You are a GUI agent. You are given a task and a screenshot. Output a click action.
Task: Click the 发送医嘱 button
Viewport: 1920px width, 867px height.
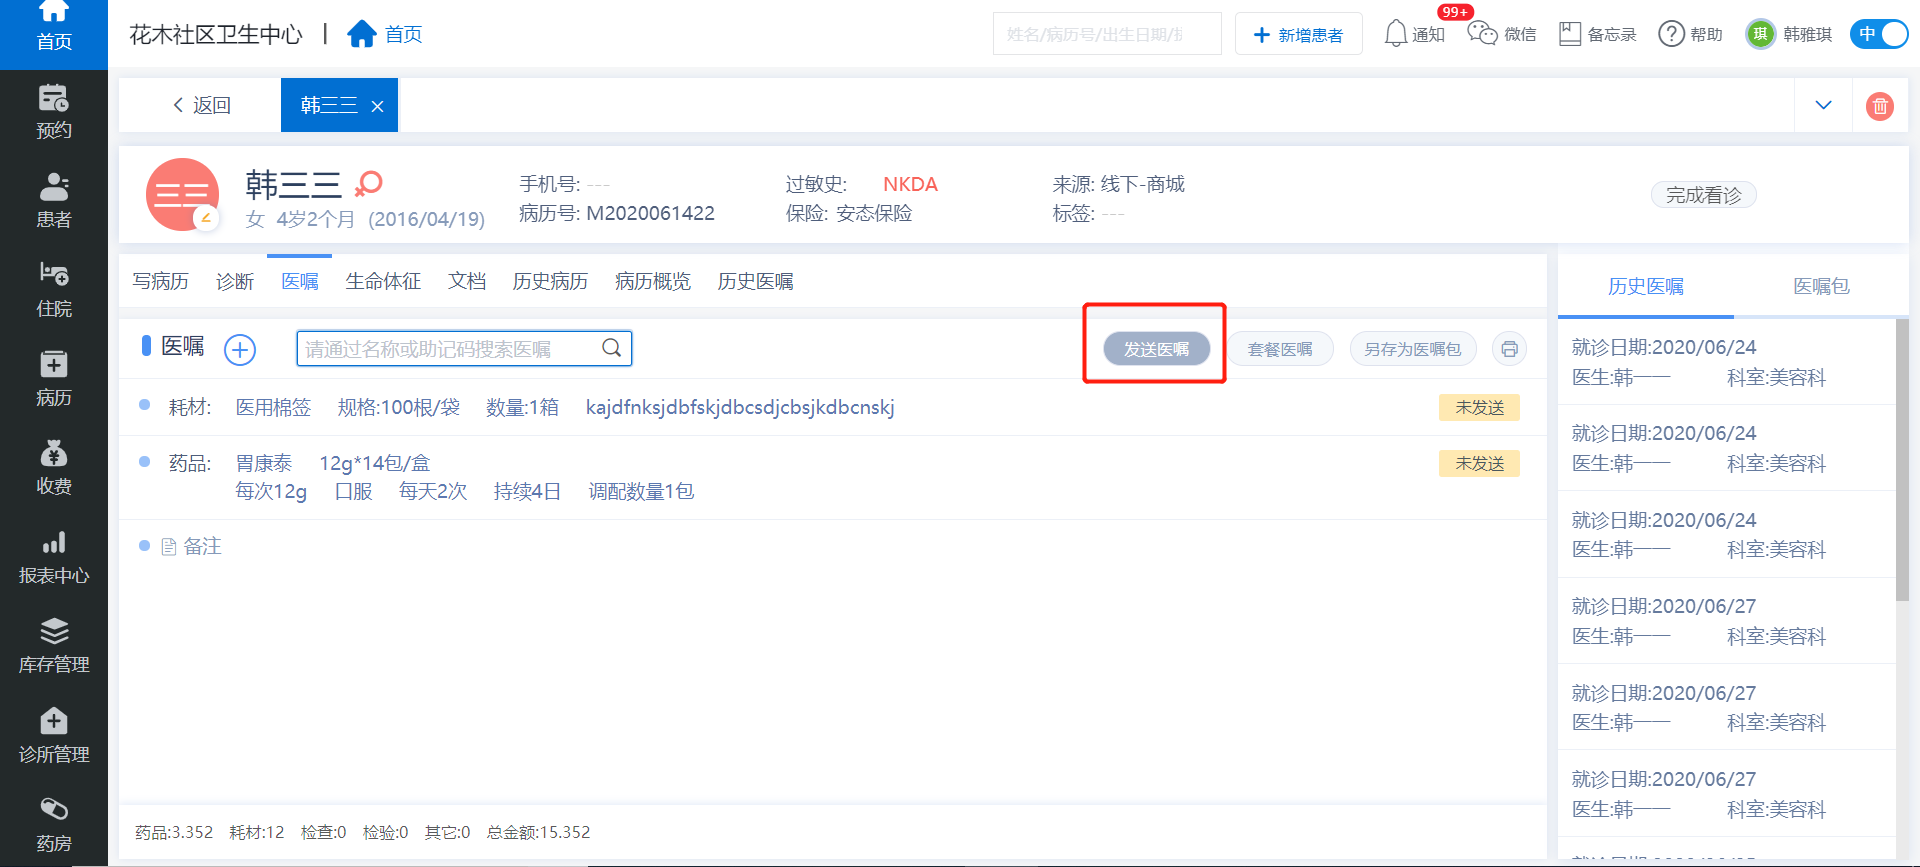coord(1157,349)
